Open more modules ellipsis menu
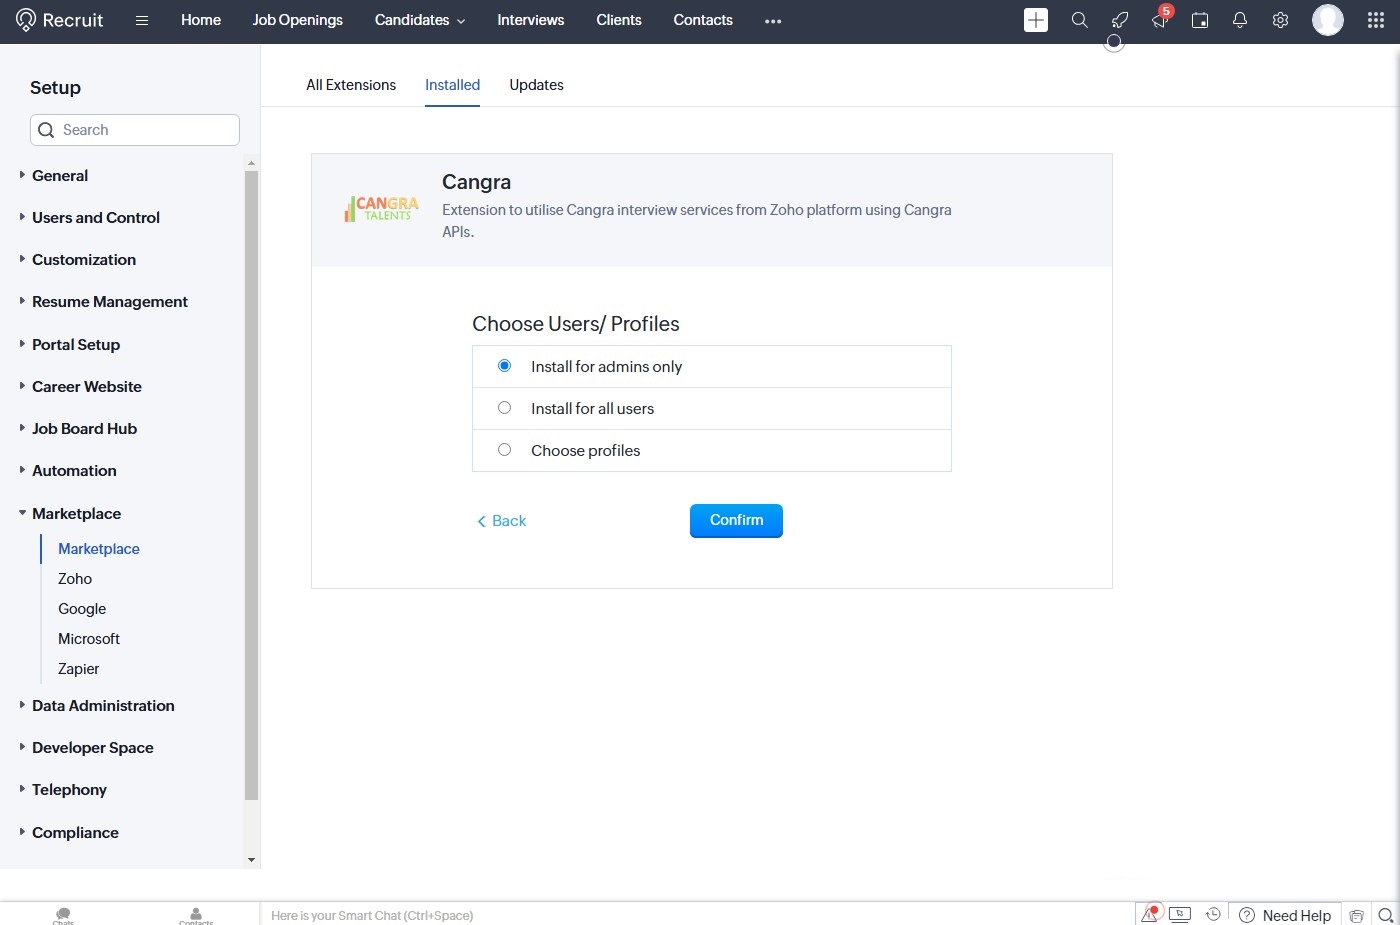1400x925 pixels. pos(773,21)
